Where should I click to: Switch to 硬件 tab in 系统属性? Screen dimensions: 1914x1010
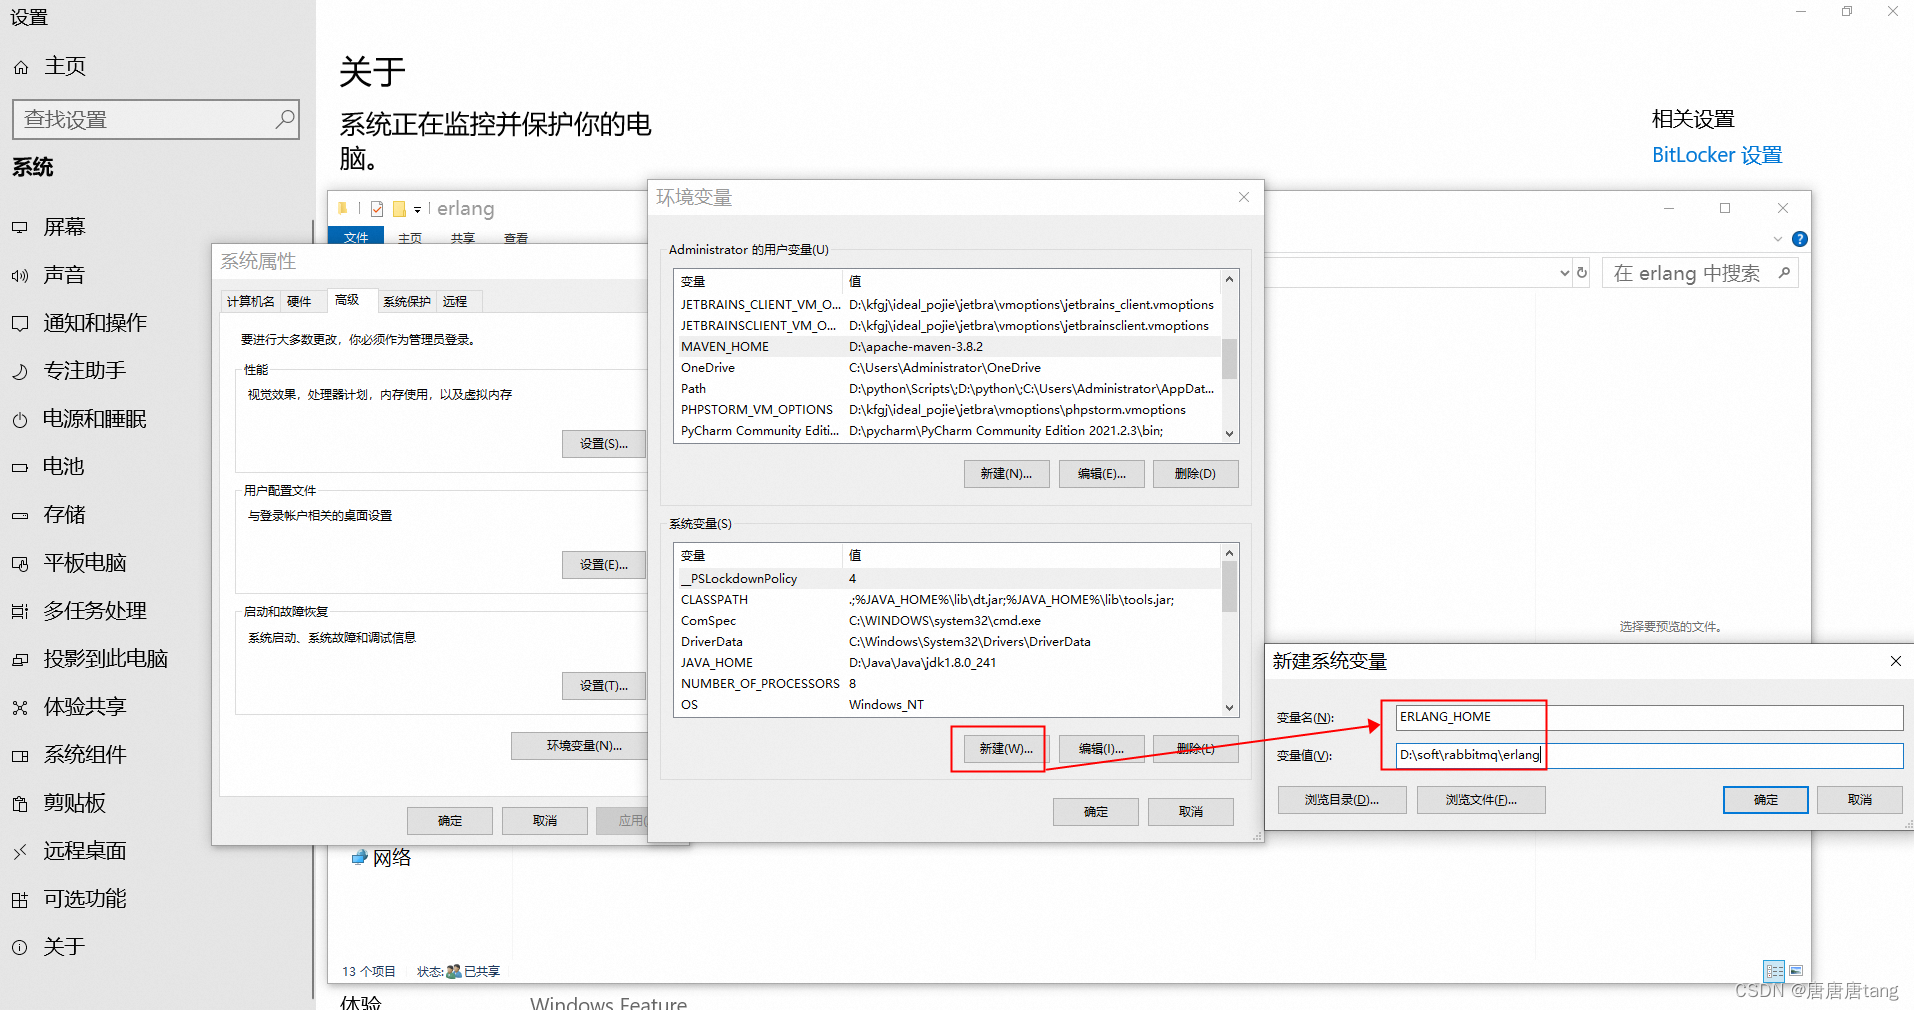[x=299, y=301]
